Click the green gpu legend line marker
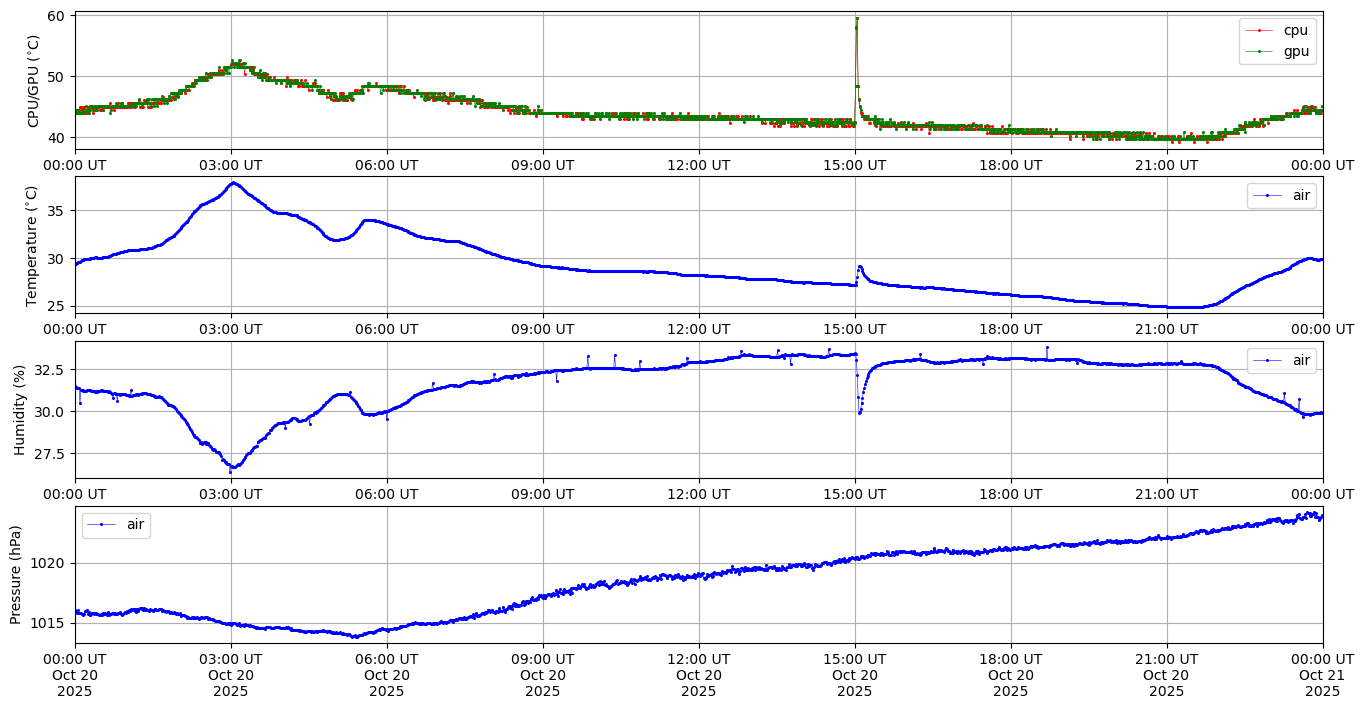This screenshot has width=1364, height=709. click(1260, 51)
